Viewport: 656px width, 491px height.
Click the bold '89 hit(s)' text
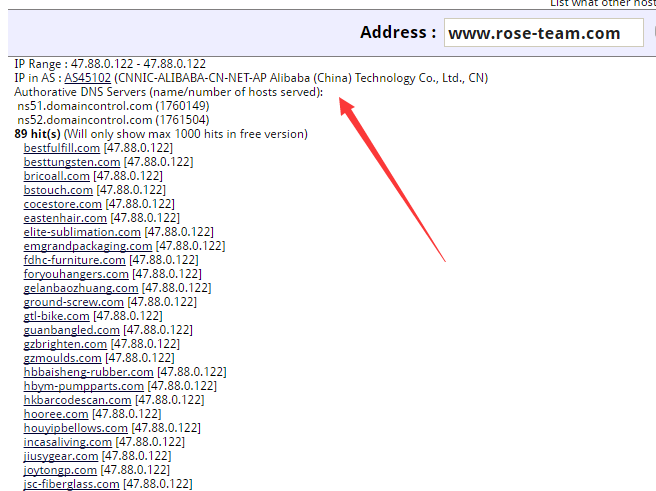pos(37,134)
